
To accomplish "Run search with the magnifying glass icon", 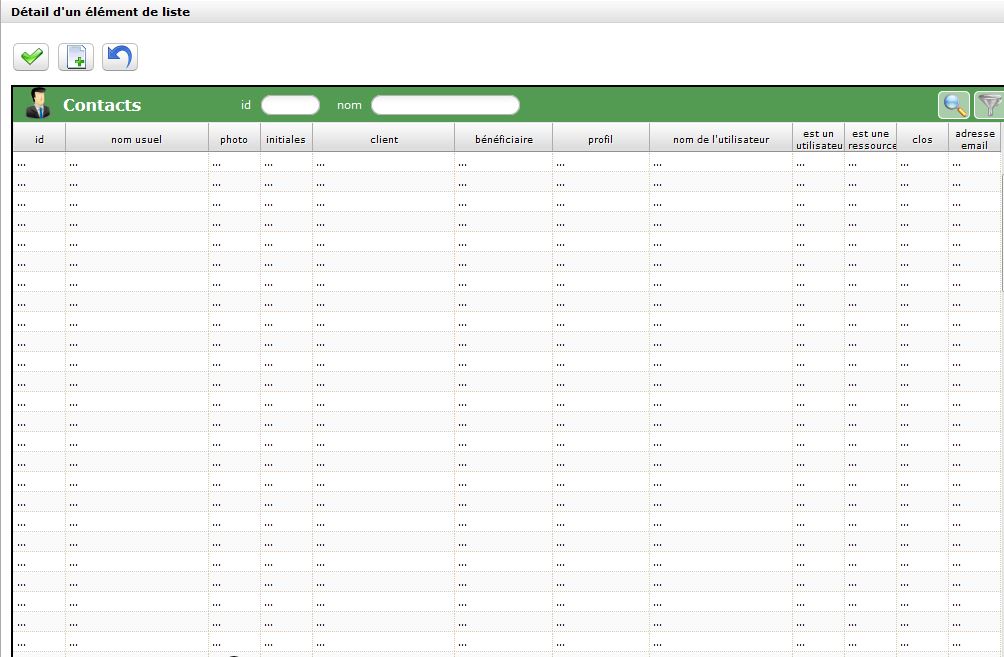I will pyautogui.click(x=954, y=105).
